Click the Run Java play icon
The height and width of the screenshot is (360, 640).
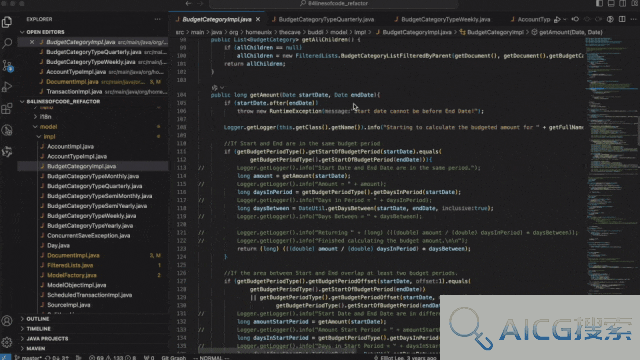pyautogui.click(x=557, y=19)
